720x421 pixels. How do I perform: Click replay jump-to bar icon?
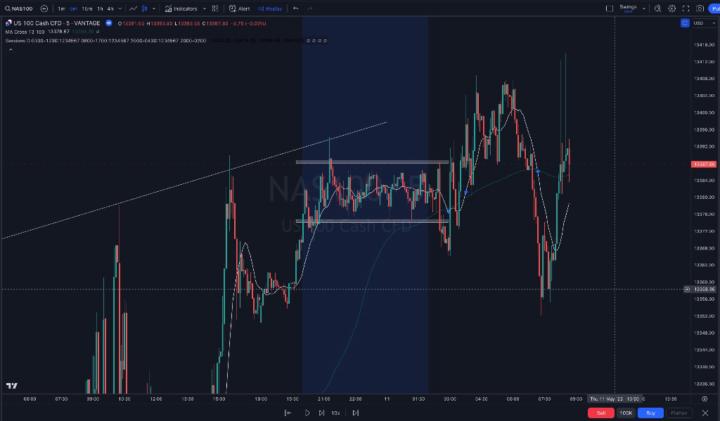tap(288, 413)
